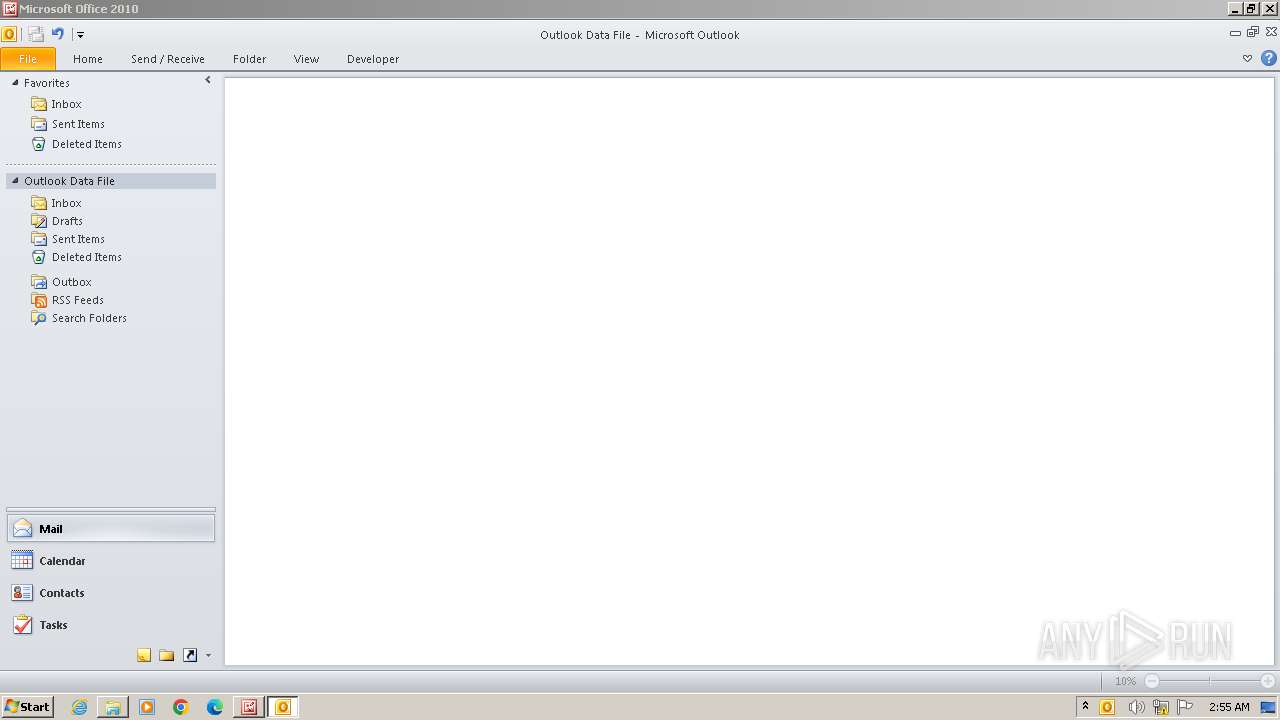Launch Google Chrome from taskbar
Image resolution: width=1280 pixels, height=720 pixels.
tap(181, 707)
